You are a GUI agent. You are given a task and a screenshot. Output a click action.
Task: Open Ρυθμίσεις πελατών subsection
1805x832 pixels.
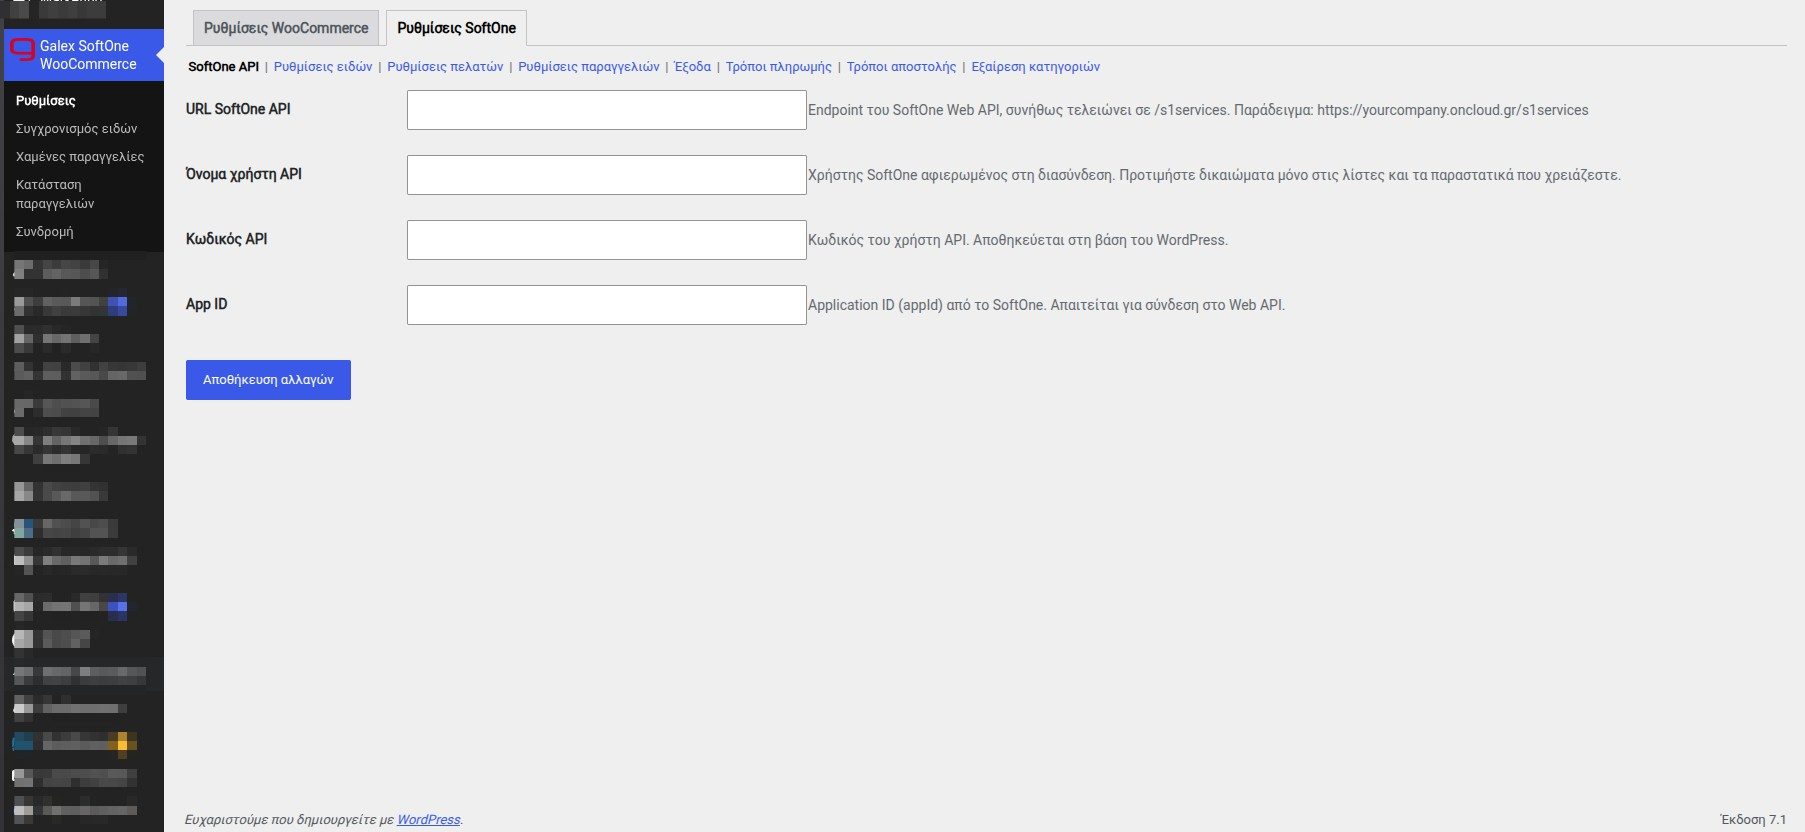click(x=445, y=67)
